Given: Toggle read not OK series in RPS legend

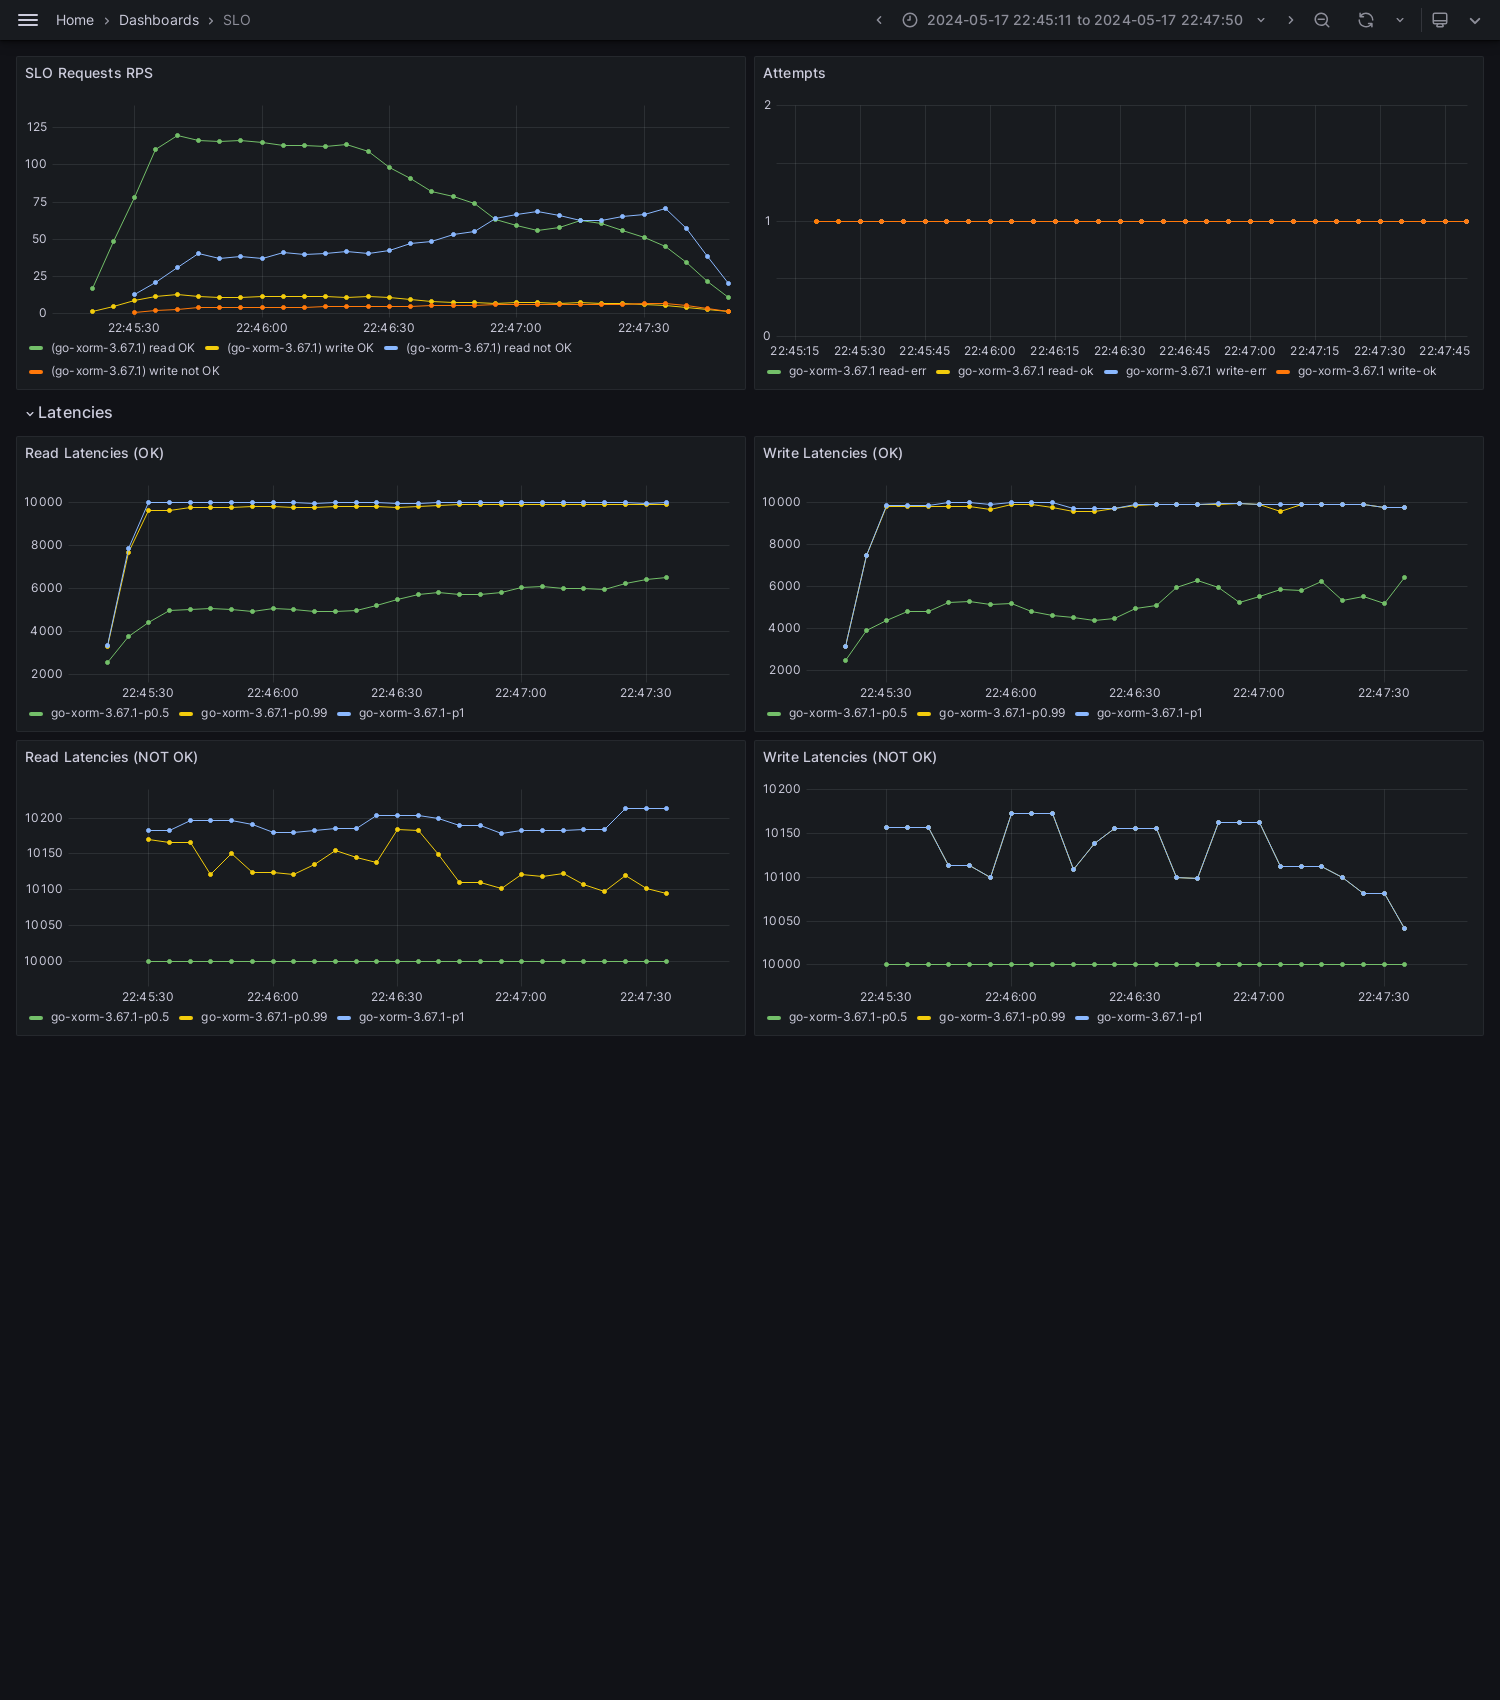Looking at the screenshot, I should pyautogui.click(x=489, y=348).
